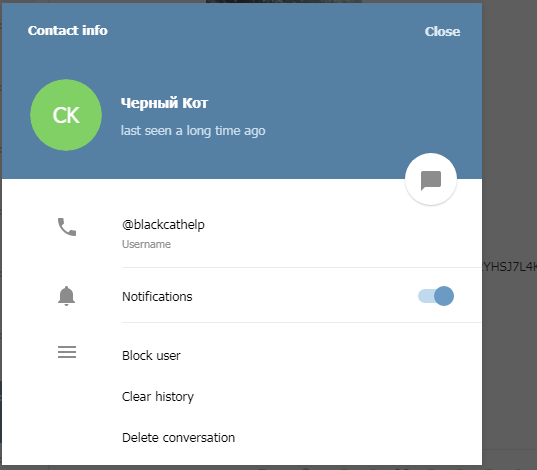Click the notifications bell icon
The image size is (537, 470).
click(x=66, y=296)
